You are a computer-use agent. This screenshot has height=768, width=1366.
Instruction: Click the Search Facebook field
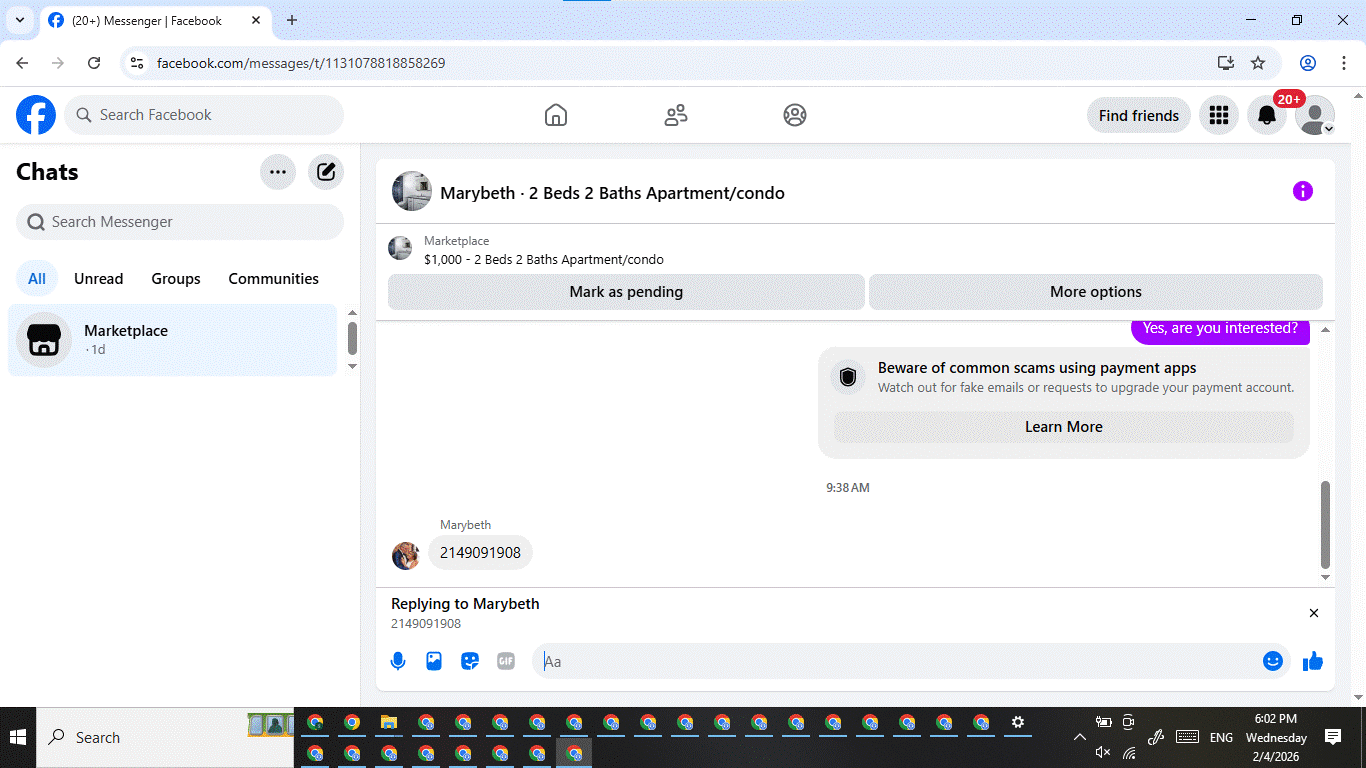pos(204,115)
